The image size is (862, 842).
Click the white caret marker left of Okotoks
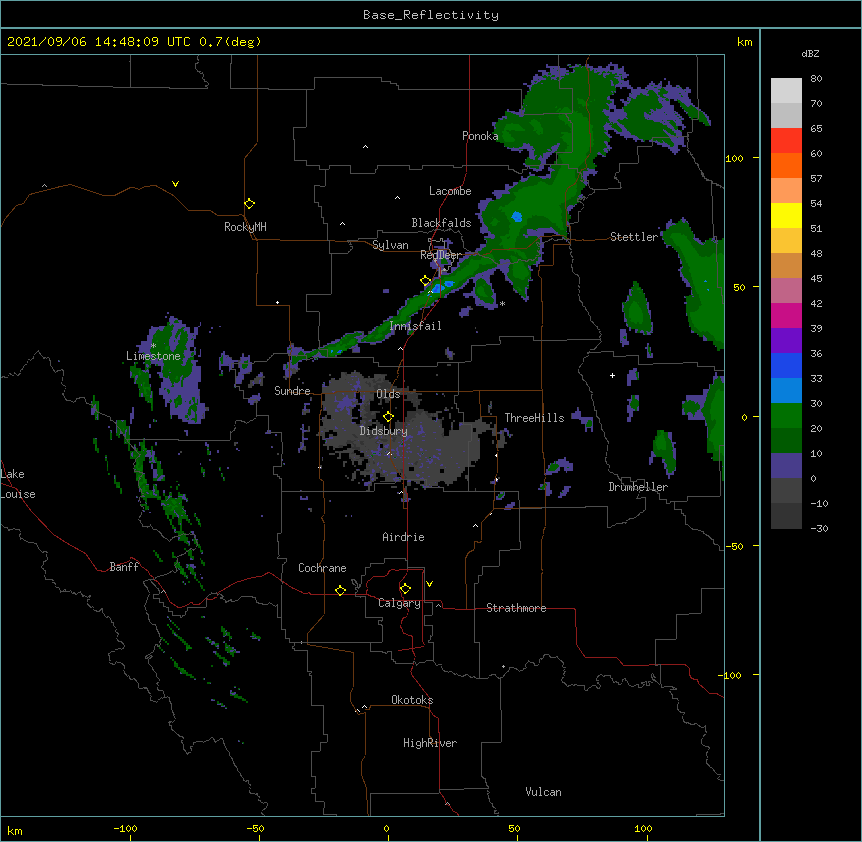364,707
